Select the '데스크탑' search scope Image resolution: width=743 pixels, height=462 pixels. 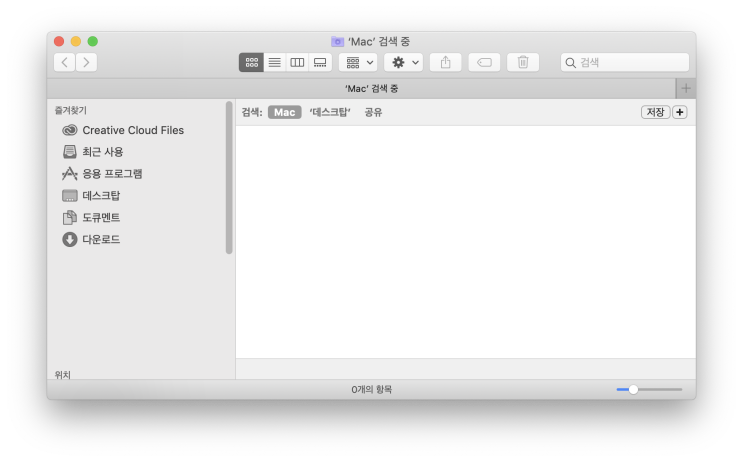[x=330, y=112]
